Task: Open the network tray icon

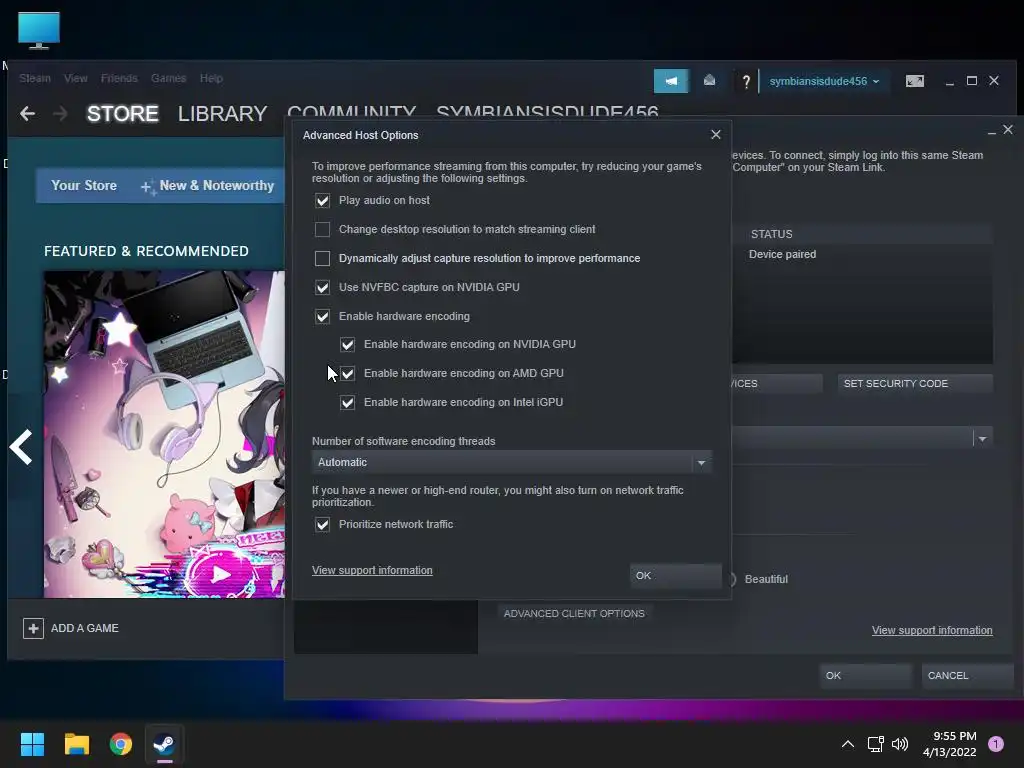Action: click(875, 744)
